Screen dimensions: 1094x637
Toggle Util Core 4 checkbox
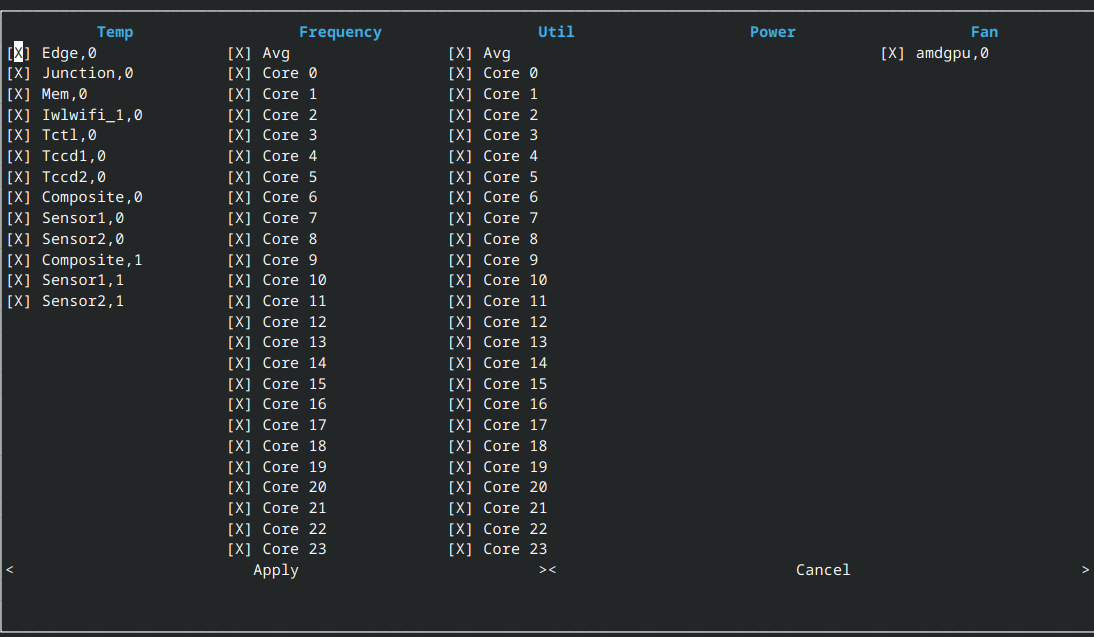point(460,156)
